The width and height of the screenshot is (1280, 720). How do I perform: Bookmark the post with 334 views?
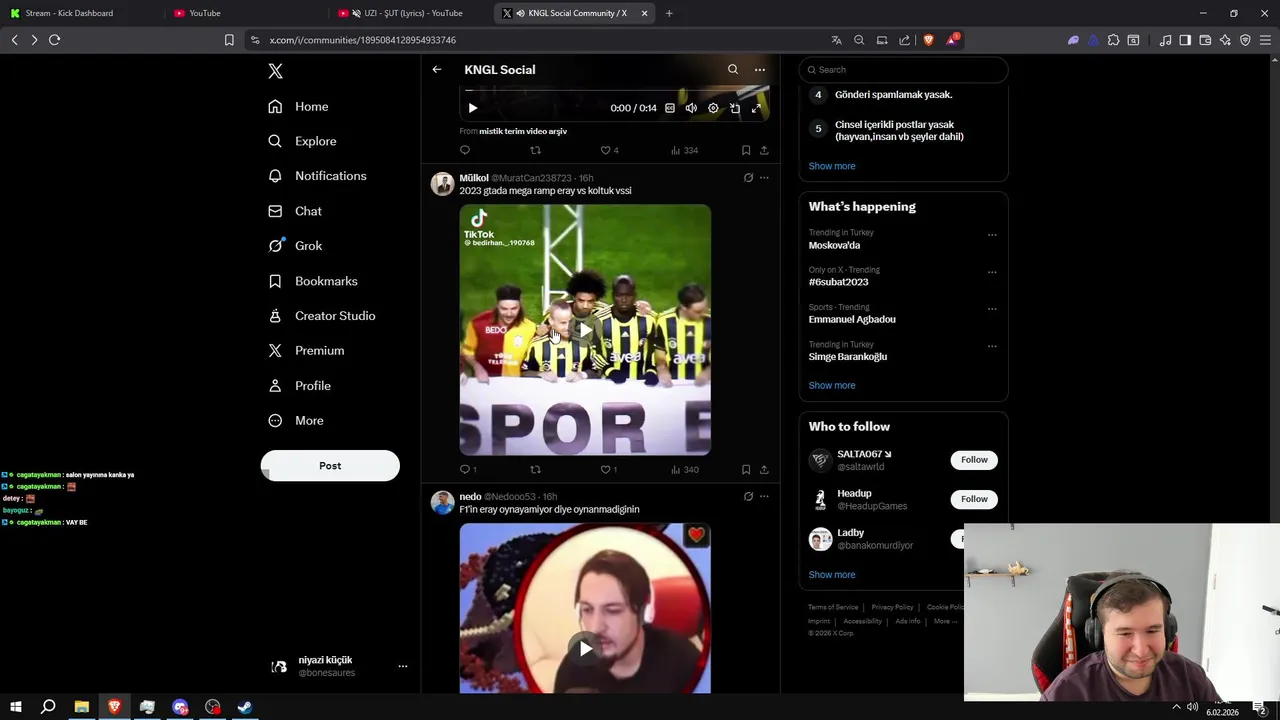[746, 150]
